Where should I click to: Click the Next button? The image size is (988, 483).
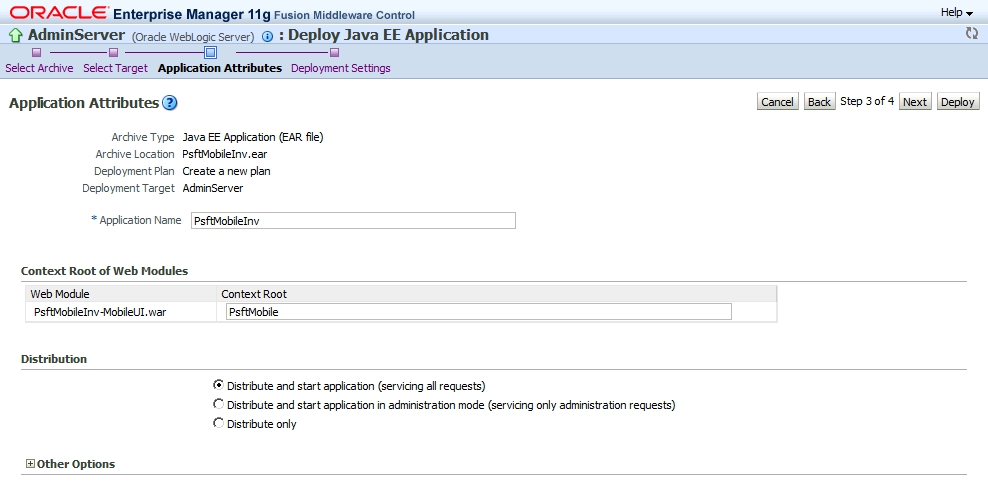tap(916, 101)
